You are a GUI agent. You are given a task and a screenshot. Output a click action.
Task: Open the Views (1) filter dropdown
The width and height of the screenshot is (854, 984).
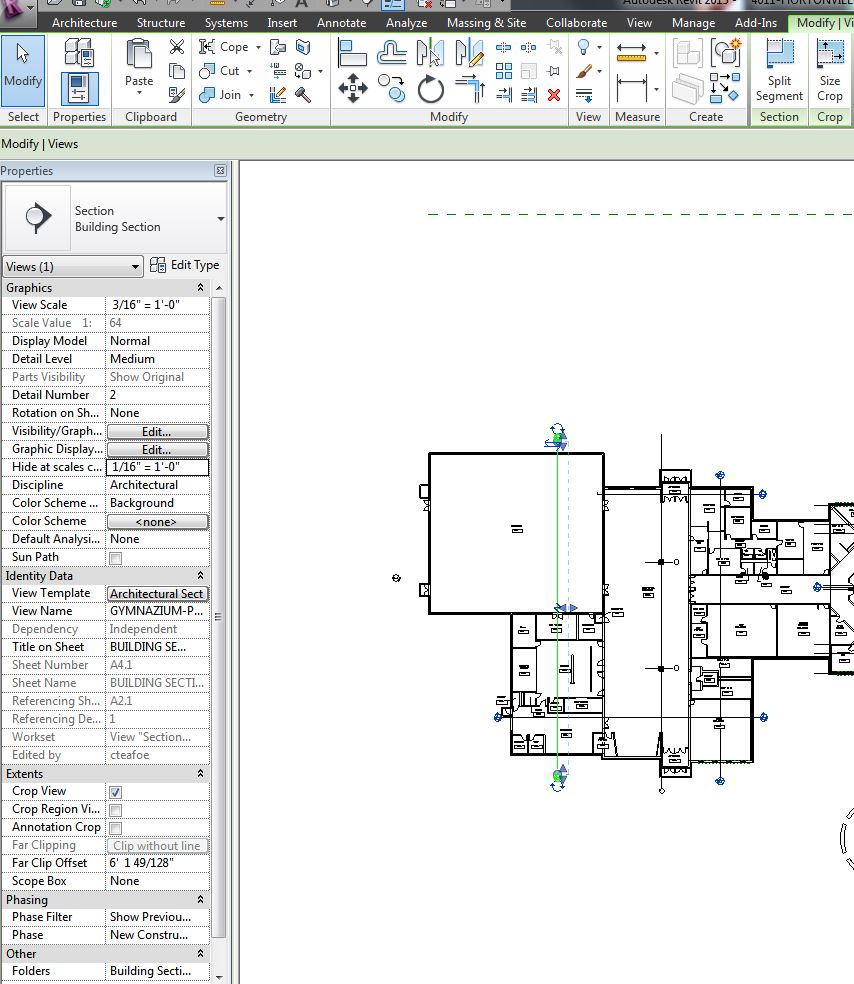point(74,267)
